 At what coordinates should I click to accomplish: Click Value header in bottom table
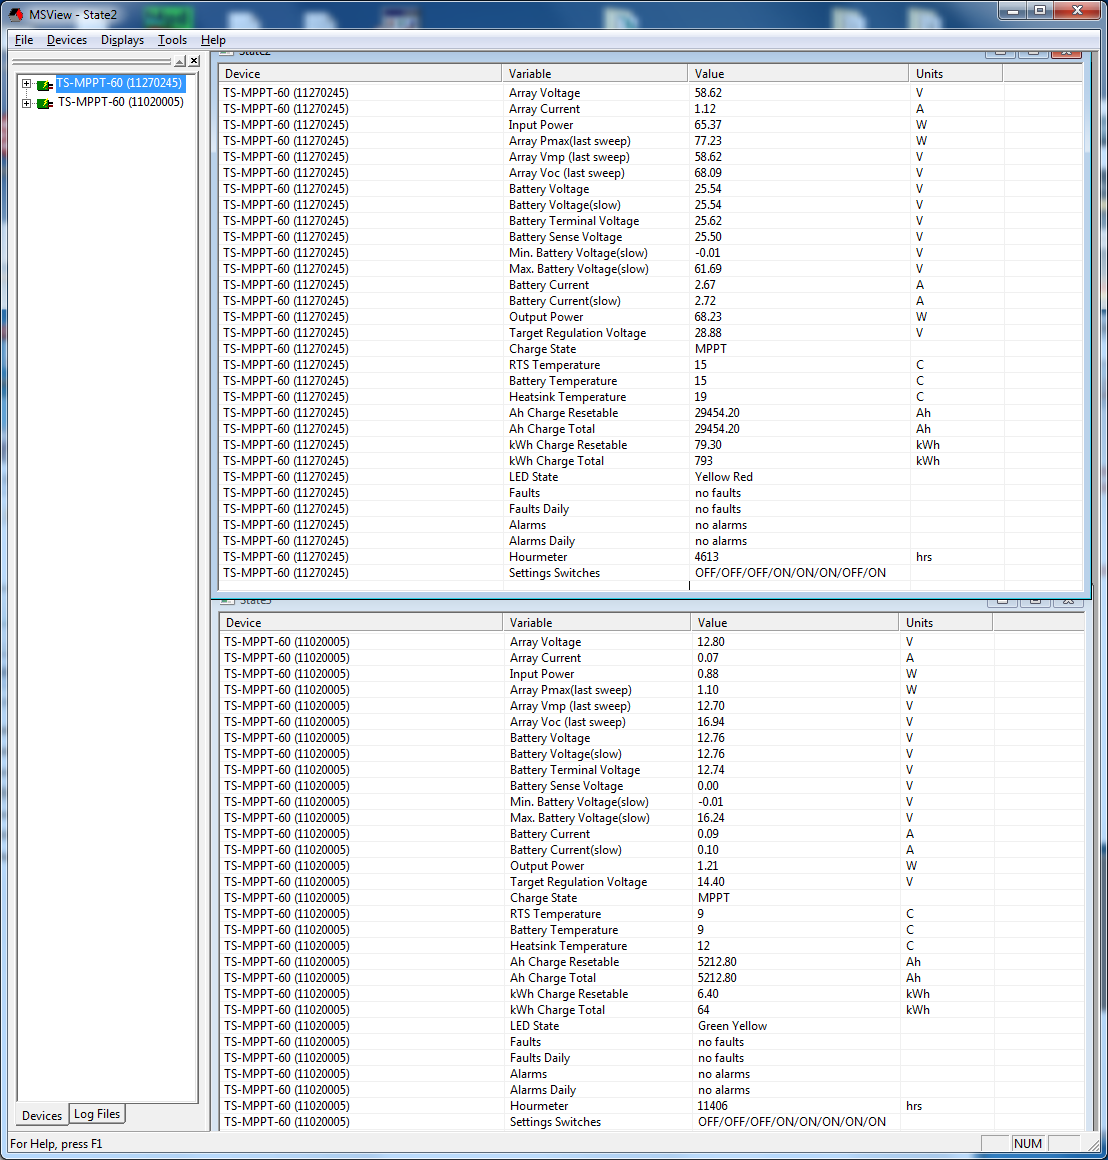(x=794, y=623)
